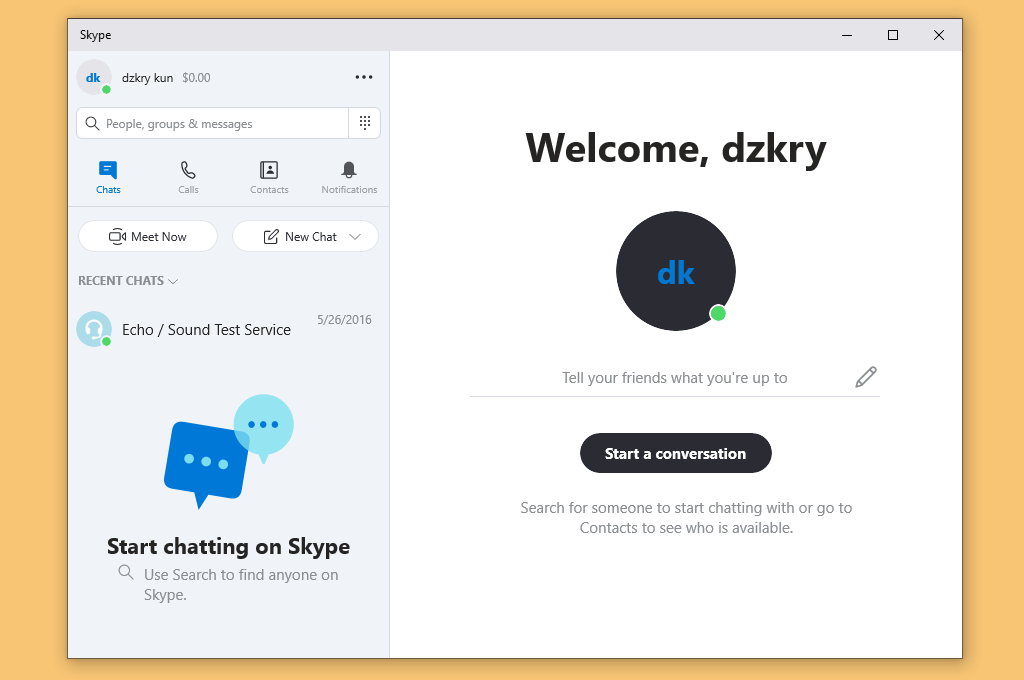The image size is (1024, 680).
Task: Switch to the Calls tab
Action: click(x=188, y=178)
